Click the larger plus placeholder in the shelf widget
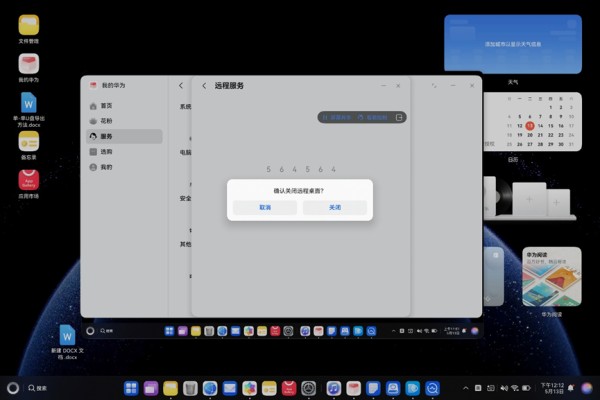This screenshot has height=400, width=600. (x=529, y=199)
